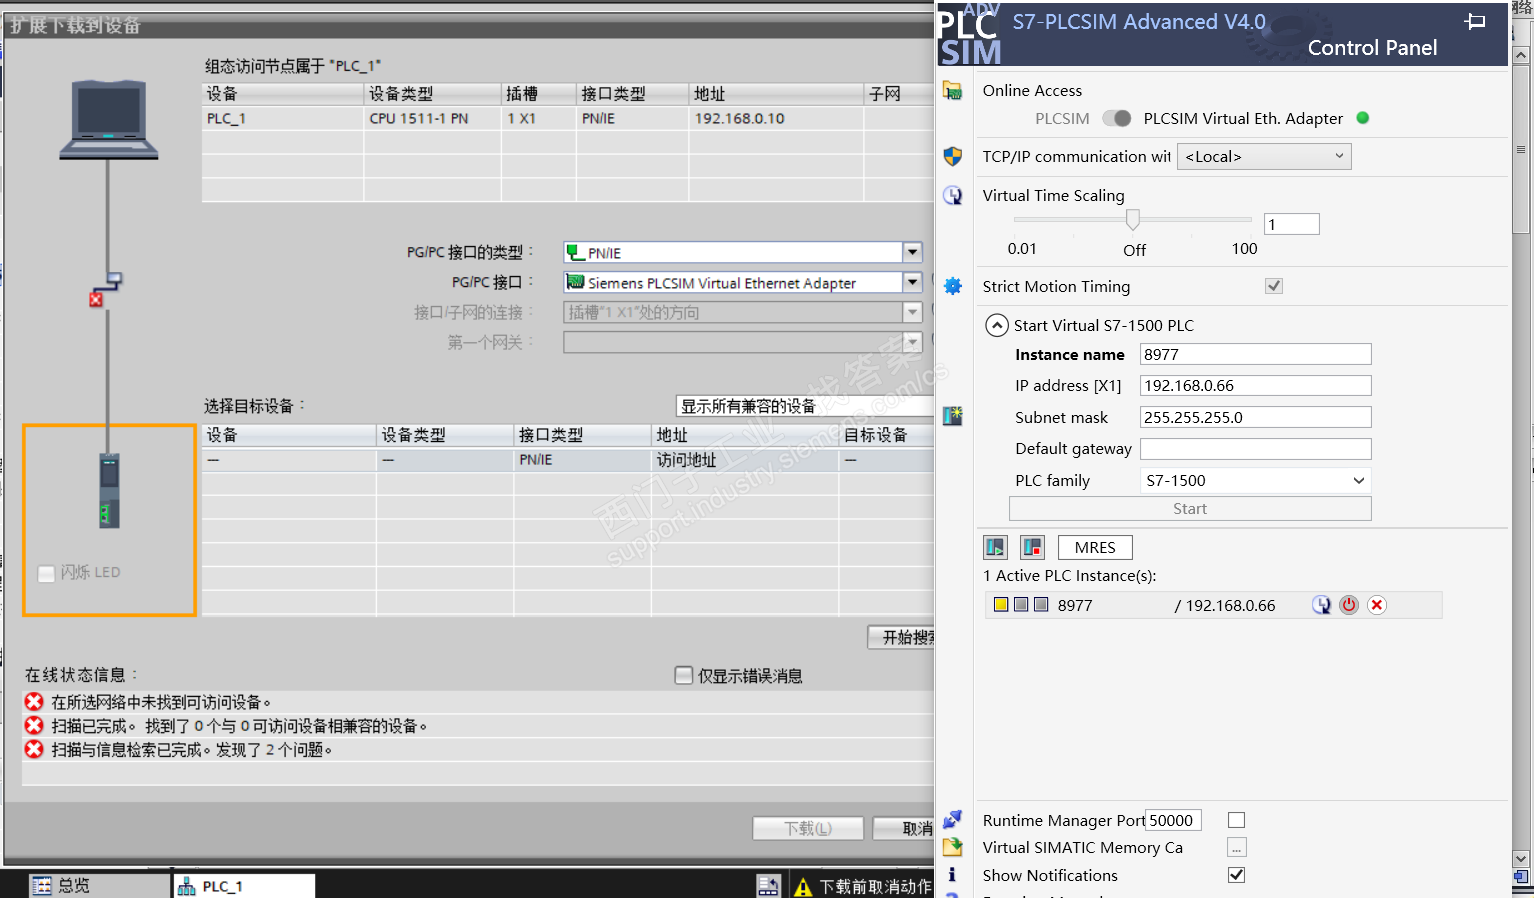Toggle Online Access between PLCSIM and Virtual Adapter
The height and width of the screenshot is (898, 1534).
coord(1116,118)
